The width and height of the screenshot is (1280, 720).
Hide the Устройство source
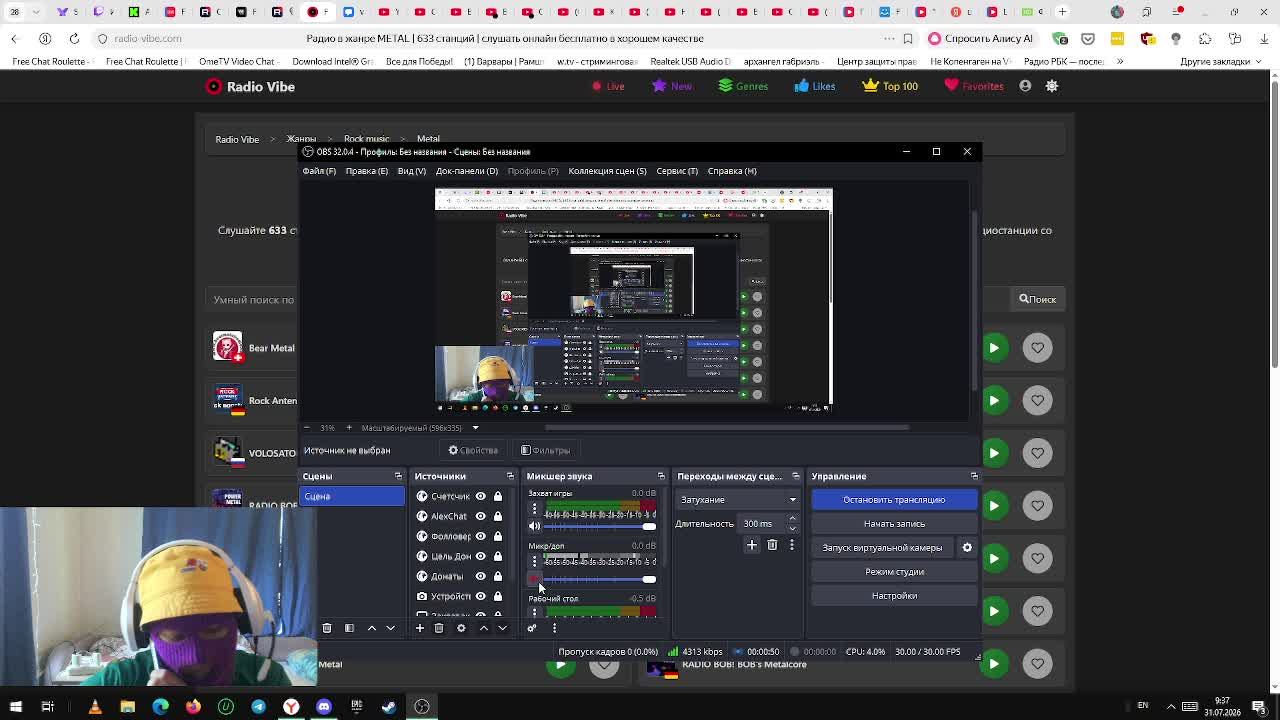480,596
